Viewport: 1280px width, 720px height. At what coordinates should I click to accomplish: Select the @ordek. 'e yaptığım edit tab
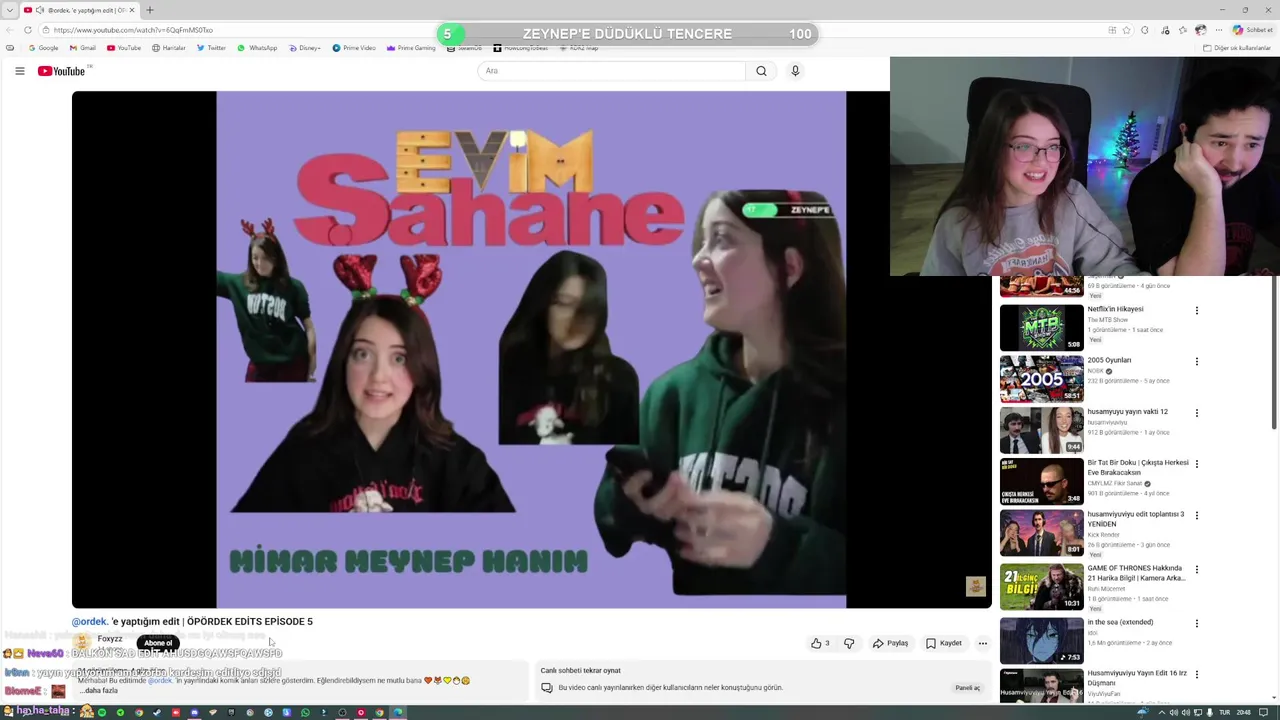tap(80, 10)
